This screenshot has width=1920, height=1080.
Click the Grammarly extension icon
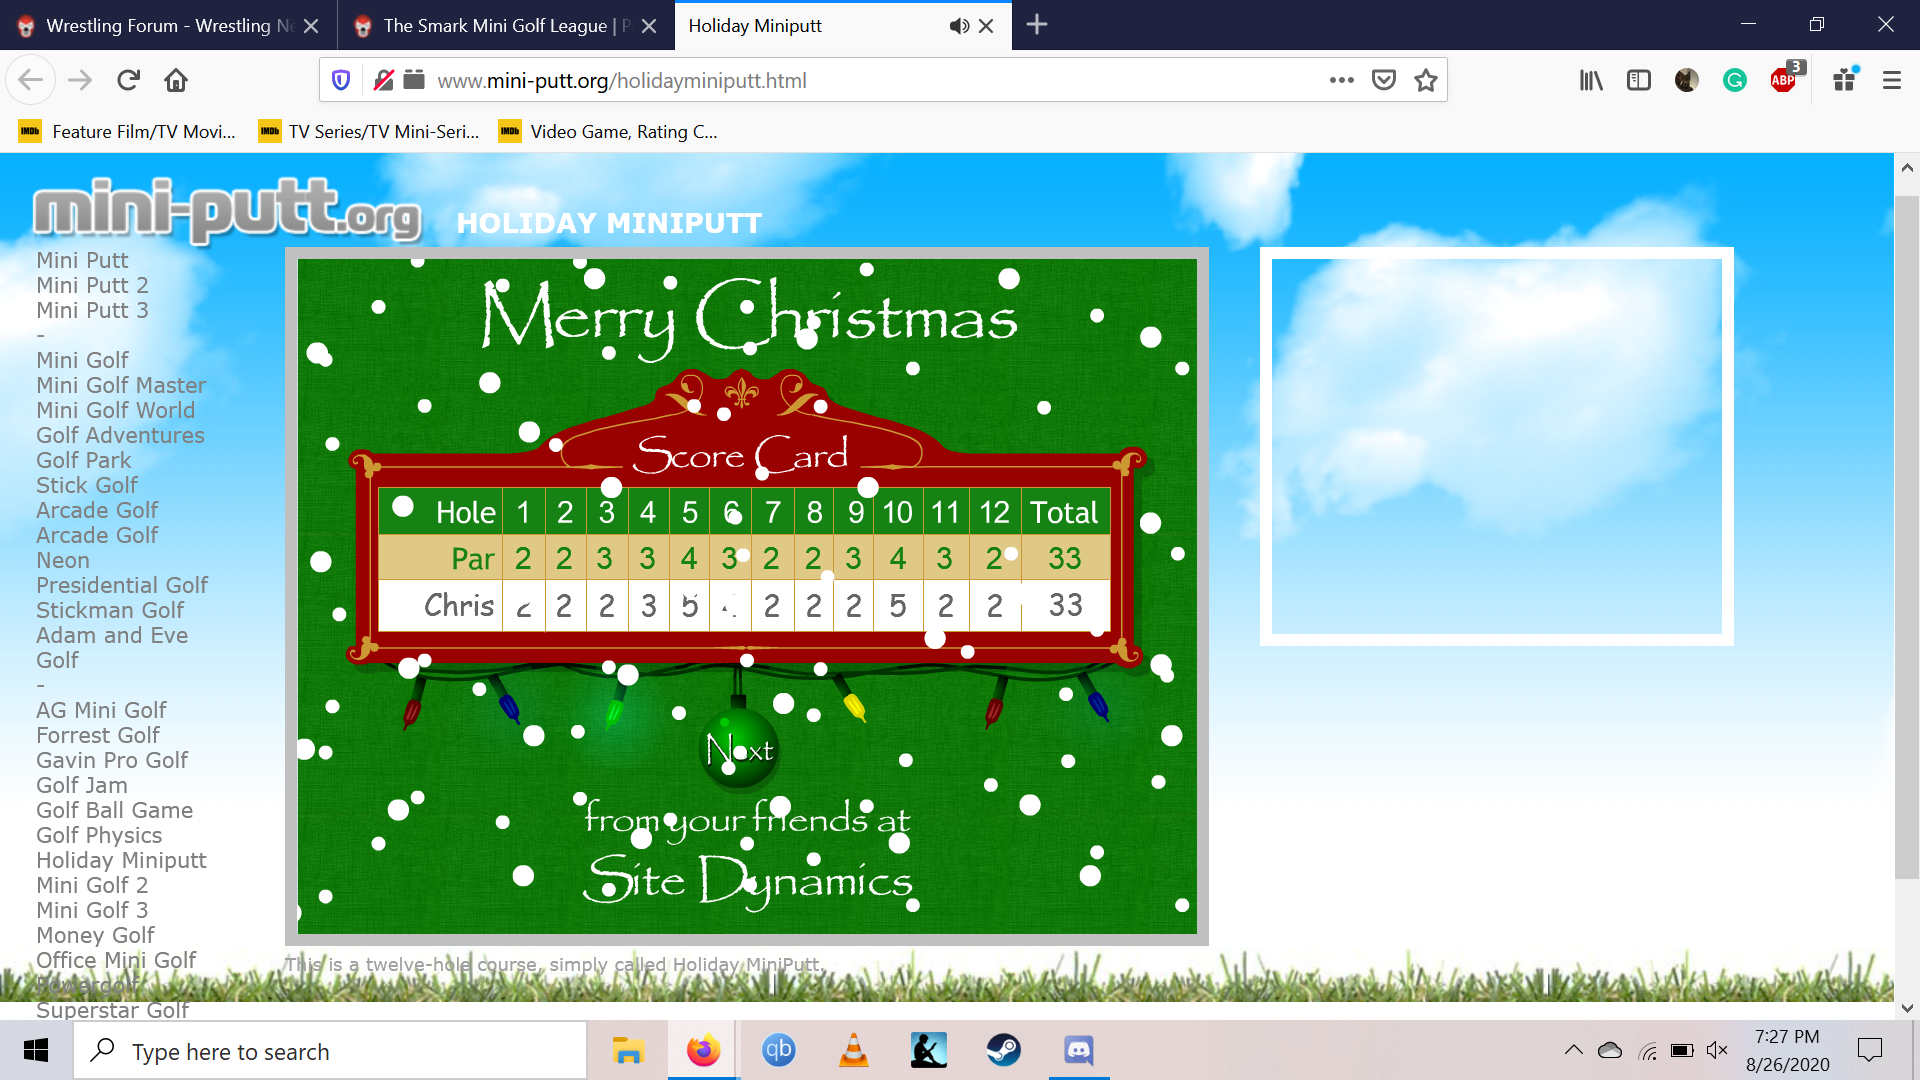tap(1735, 80)
